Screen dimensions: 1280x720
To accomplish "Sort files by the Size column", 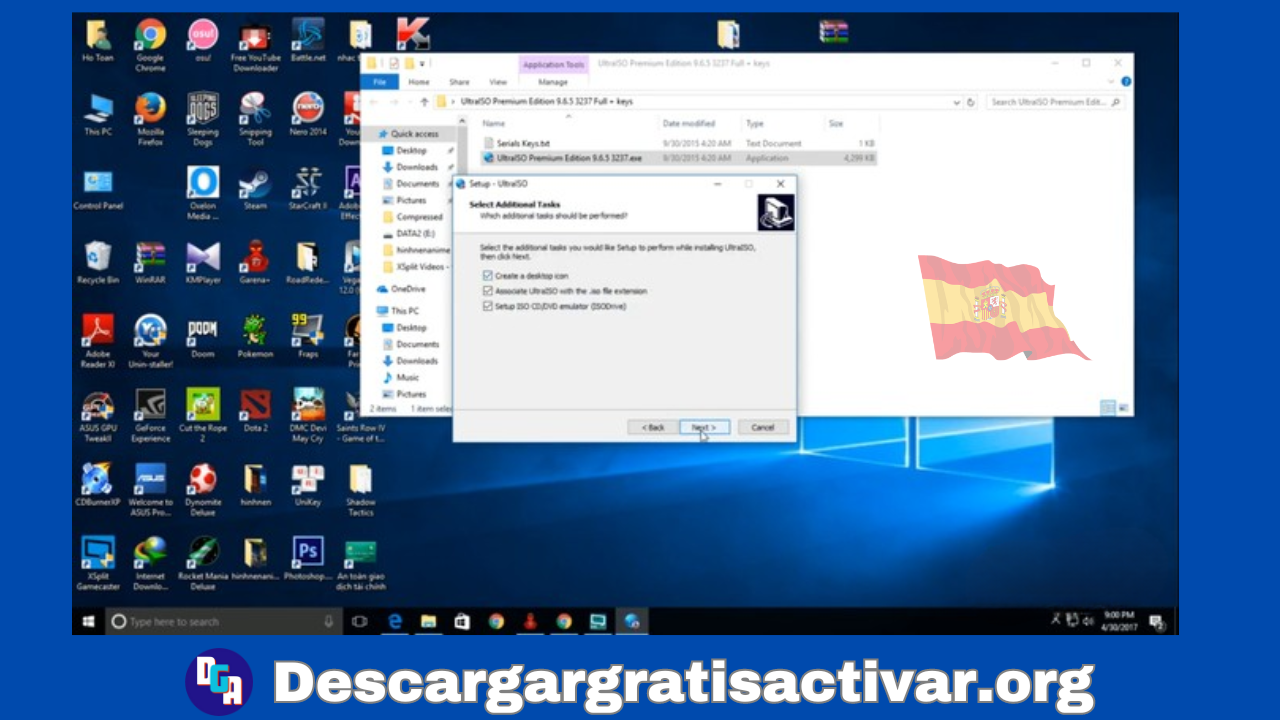I will [836, 124].
